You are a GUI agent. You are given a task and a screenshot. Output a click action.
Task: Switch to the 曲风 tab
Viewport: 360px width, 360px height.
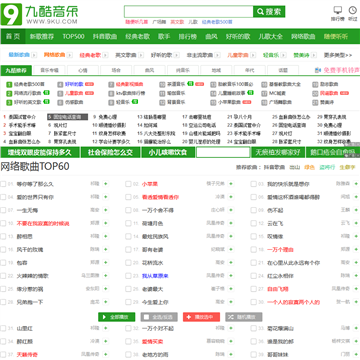click(149, 70)
